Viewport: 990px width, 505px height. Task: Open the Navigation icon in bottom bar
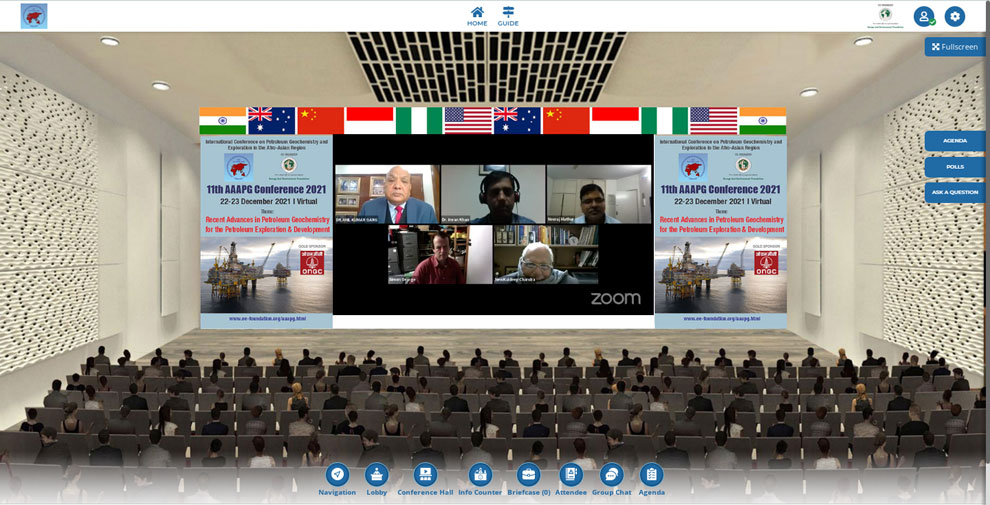pos(337,475)
